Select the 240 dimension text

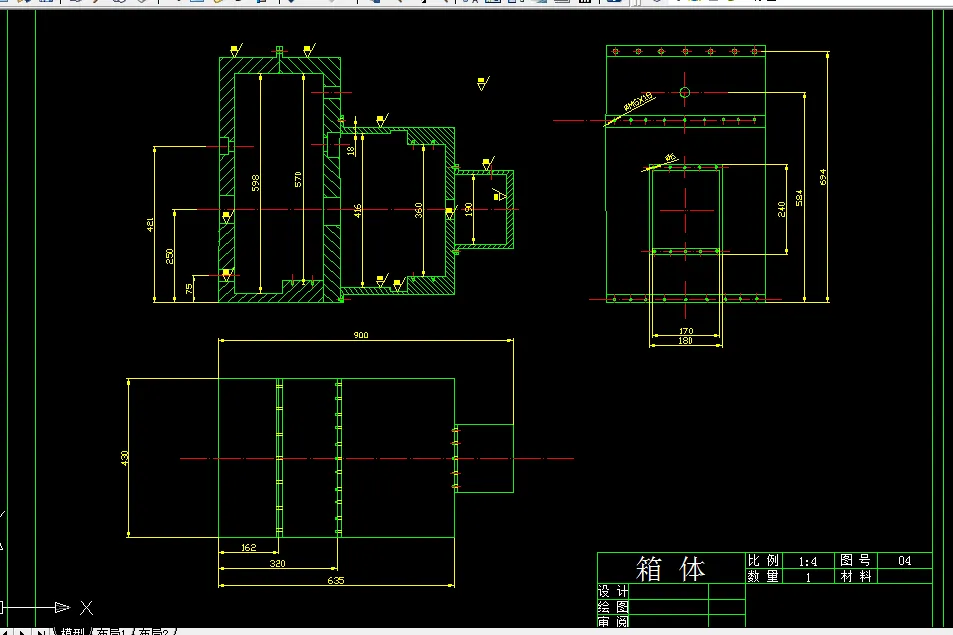tap(781, 210)
